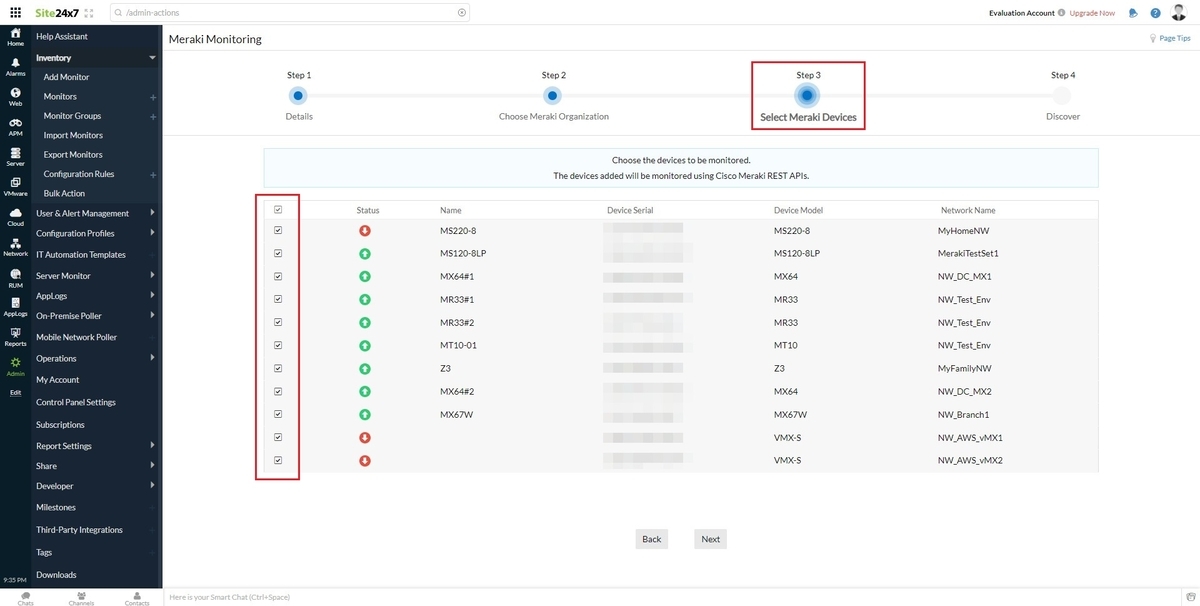Go to Step 2 Choose Meraki Organization marker
The image size is (1200, 606).
[x=552, y=96]
